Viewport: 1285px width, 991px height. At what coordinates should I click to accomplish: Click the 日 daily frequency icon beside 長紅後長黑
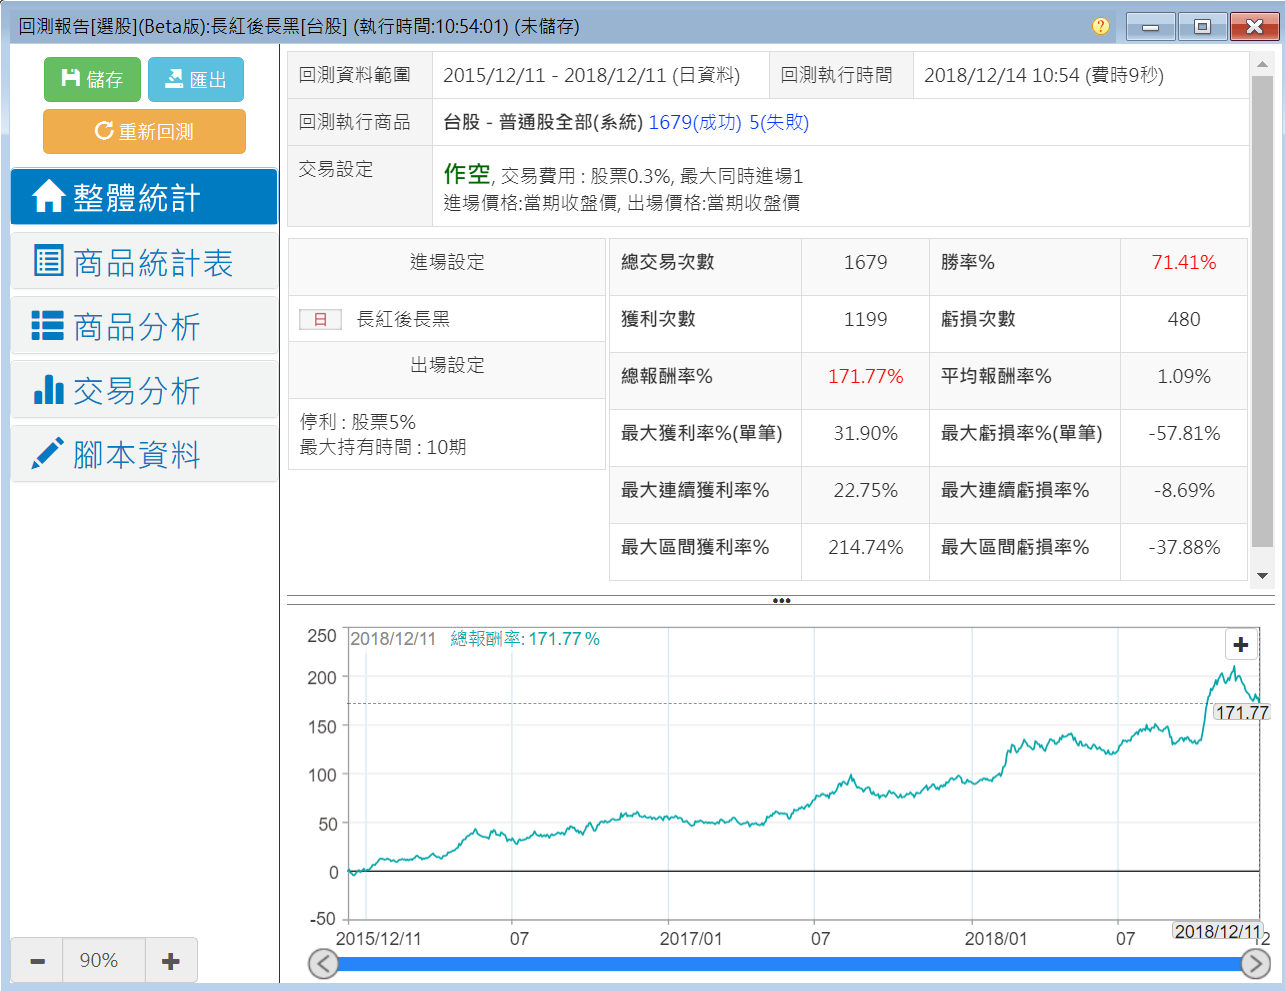click(320, 319)
